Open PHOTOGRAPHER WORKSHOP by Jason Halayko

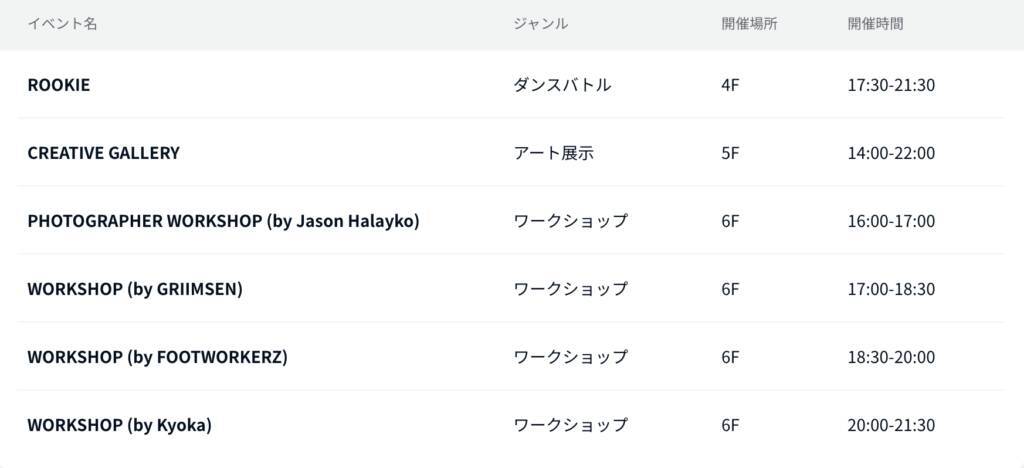point(223,221)
